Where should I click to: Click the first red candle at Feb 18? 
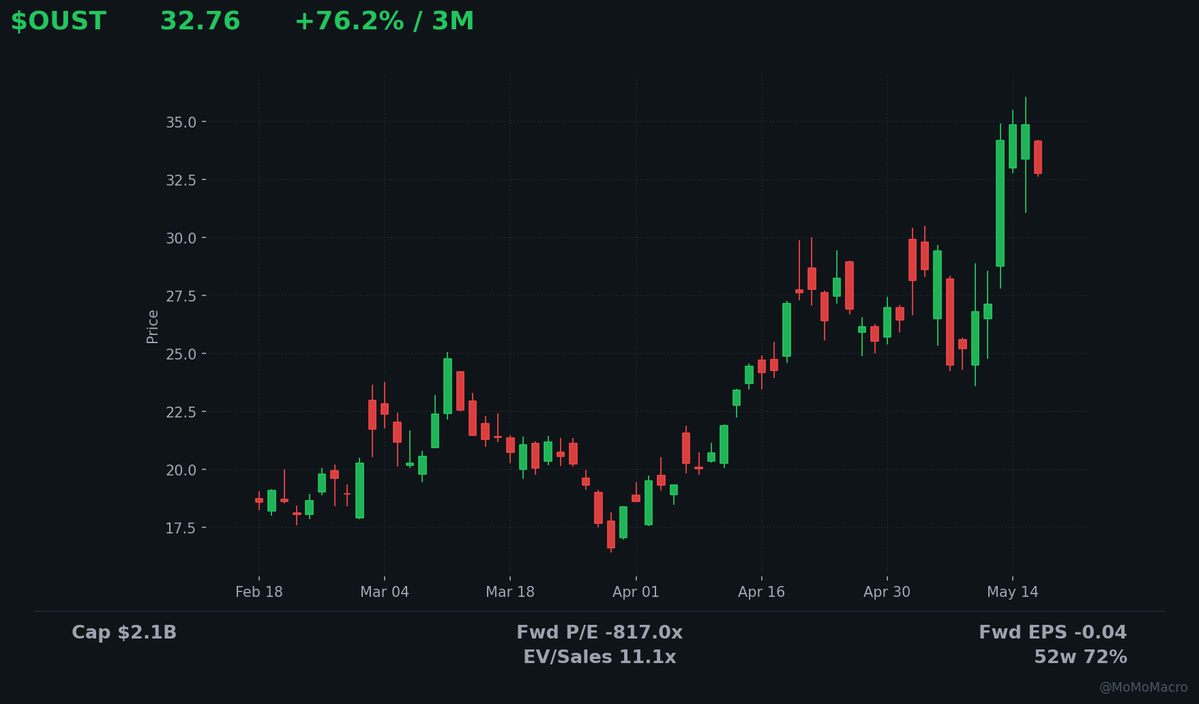(x=259, y=501)
